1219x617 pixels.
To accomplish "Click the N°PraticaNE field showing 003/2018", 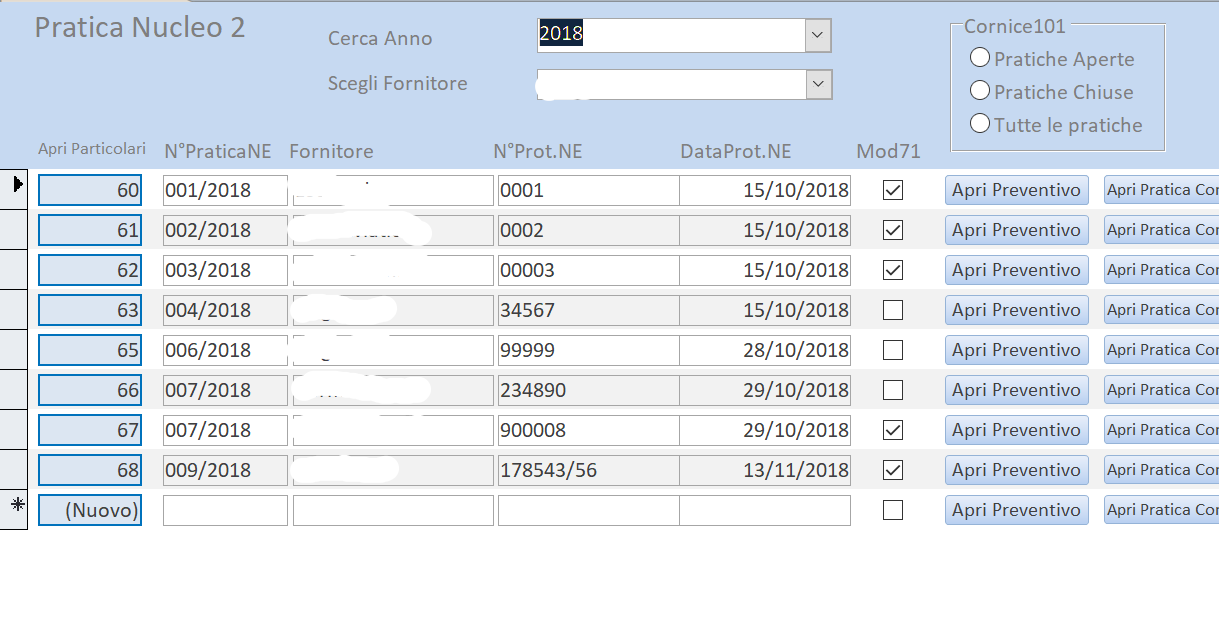I will pos(225,270).
